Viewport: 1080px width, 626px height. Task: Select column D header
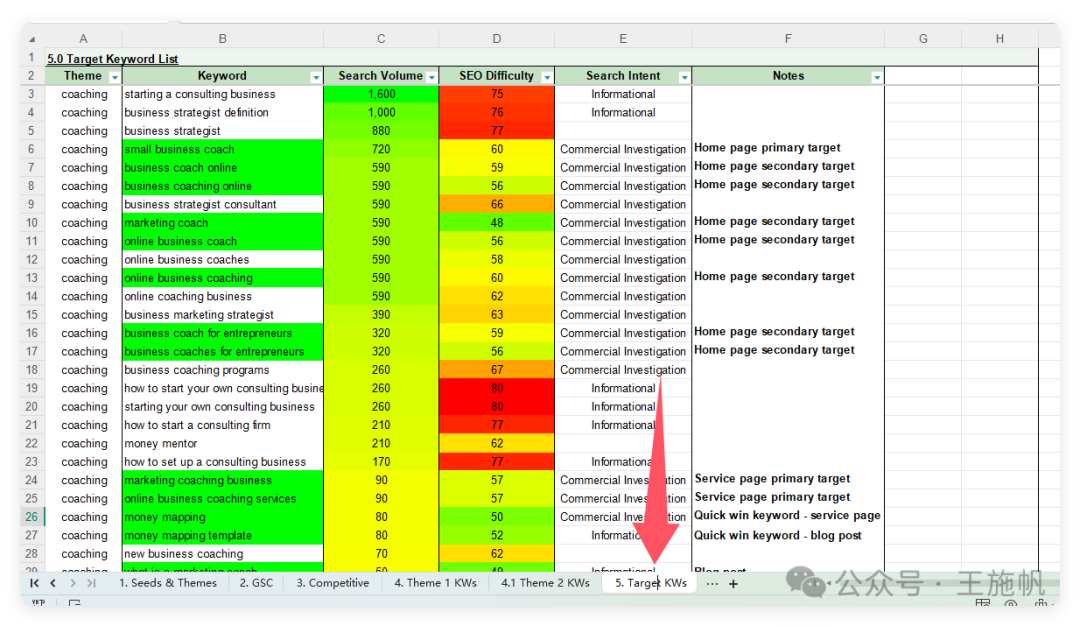[x=497, y=39]
